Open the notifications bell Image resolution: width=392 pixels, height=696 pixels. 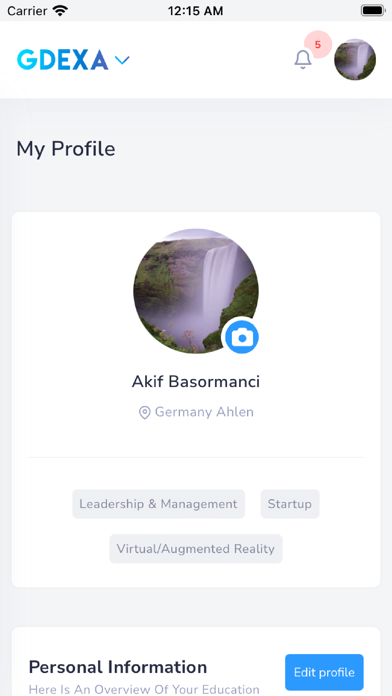tap(303, 59)
